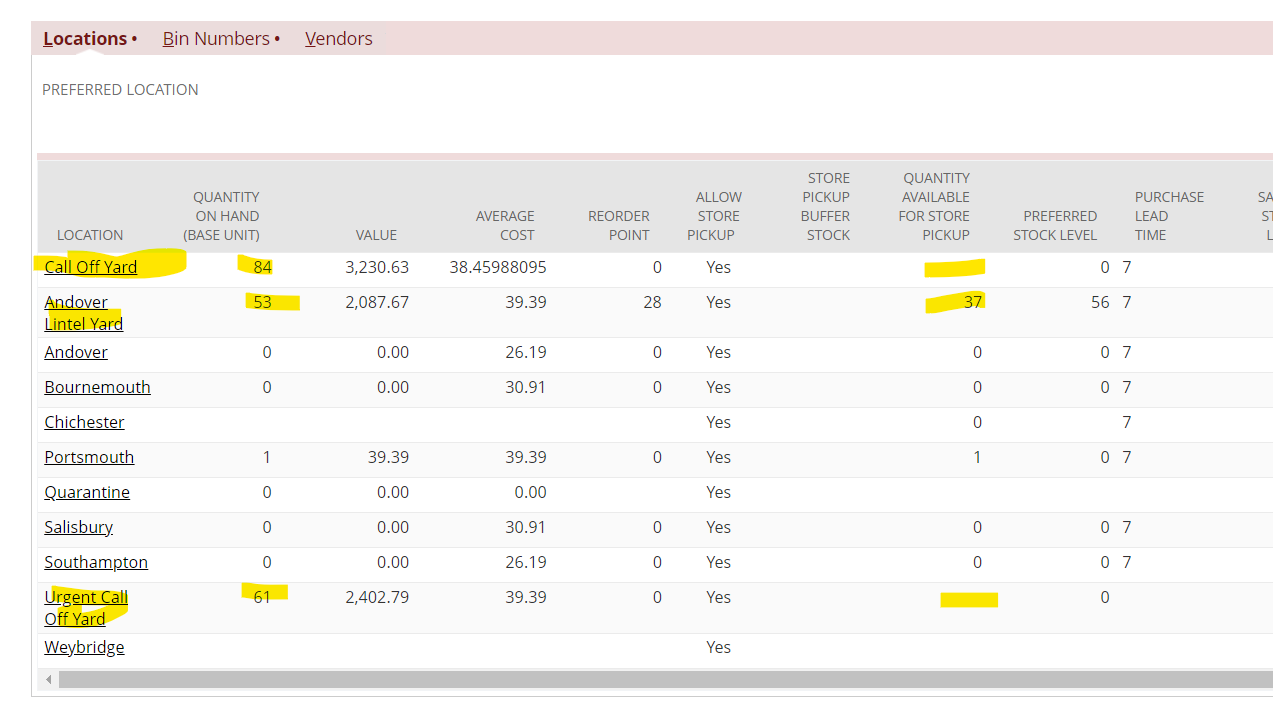Select quantity 53 for Andover Lintel Yard
The image size is (1273, 710).
(262, 302)
